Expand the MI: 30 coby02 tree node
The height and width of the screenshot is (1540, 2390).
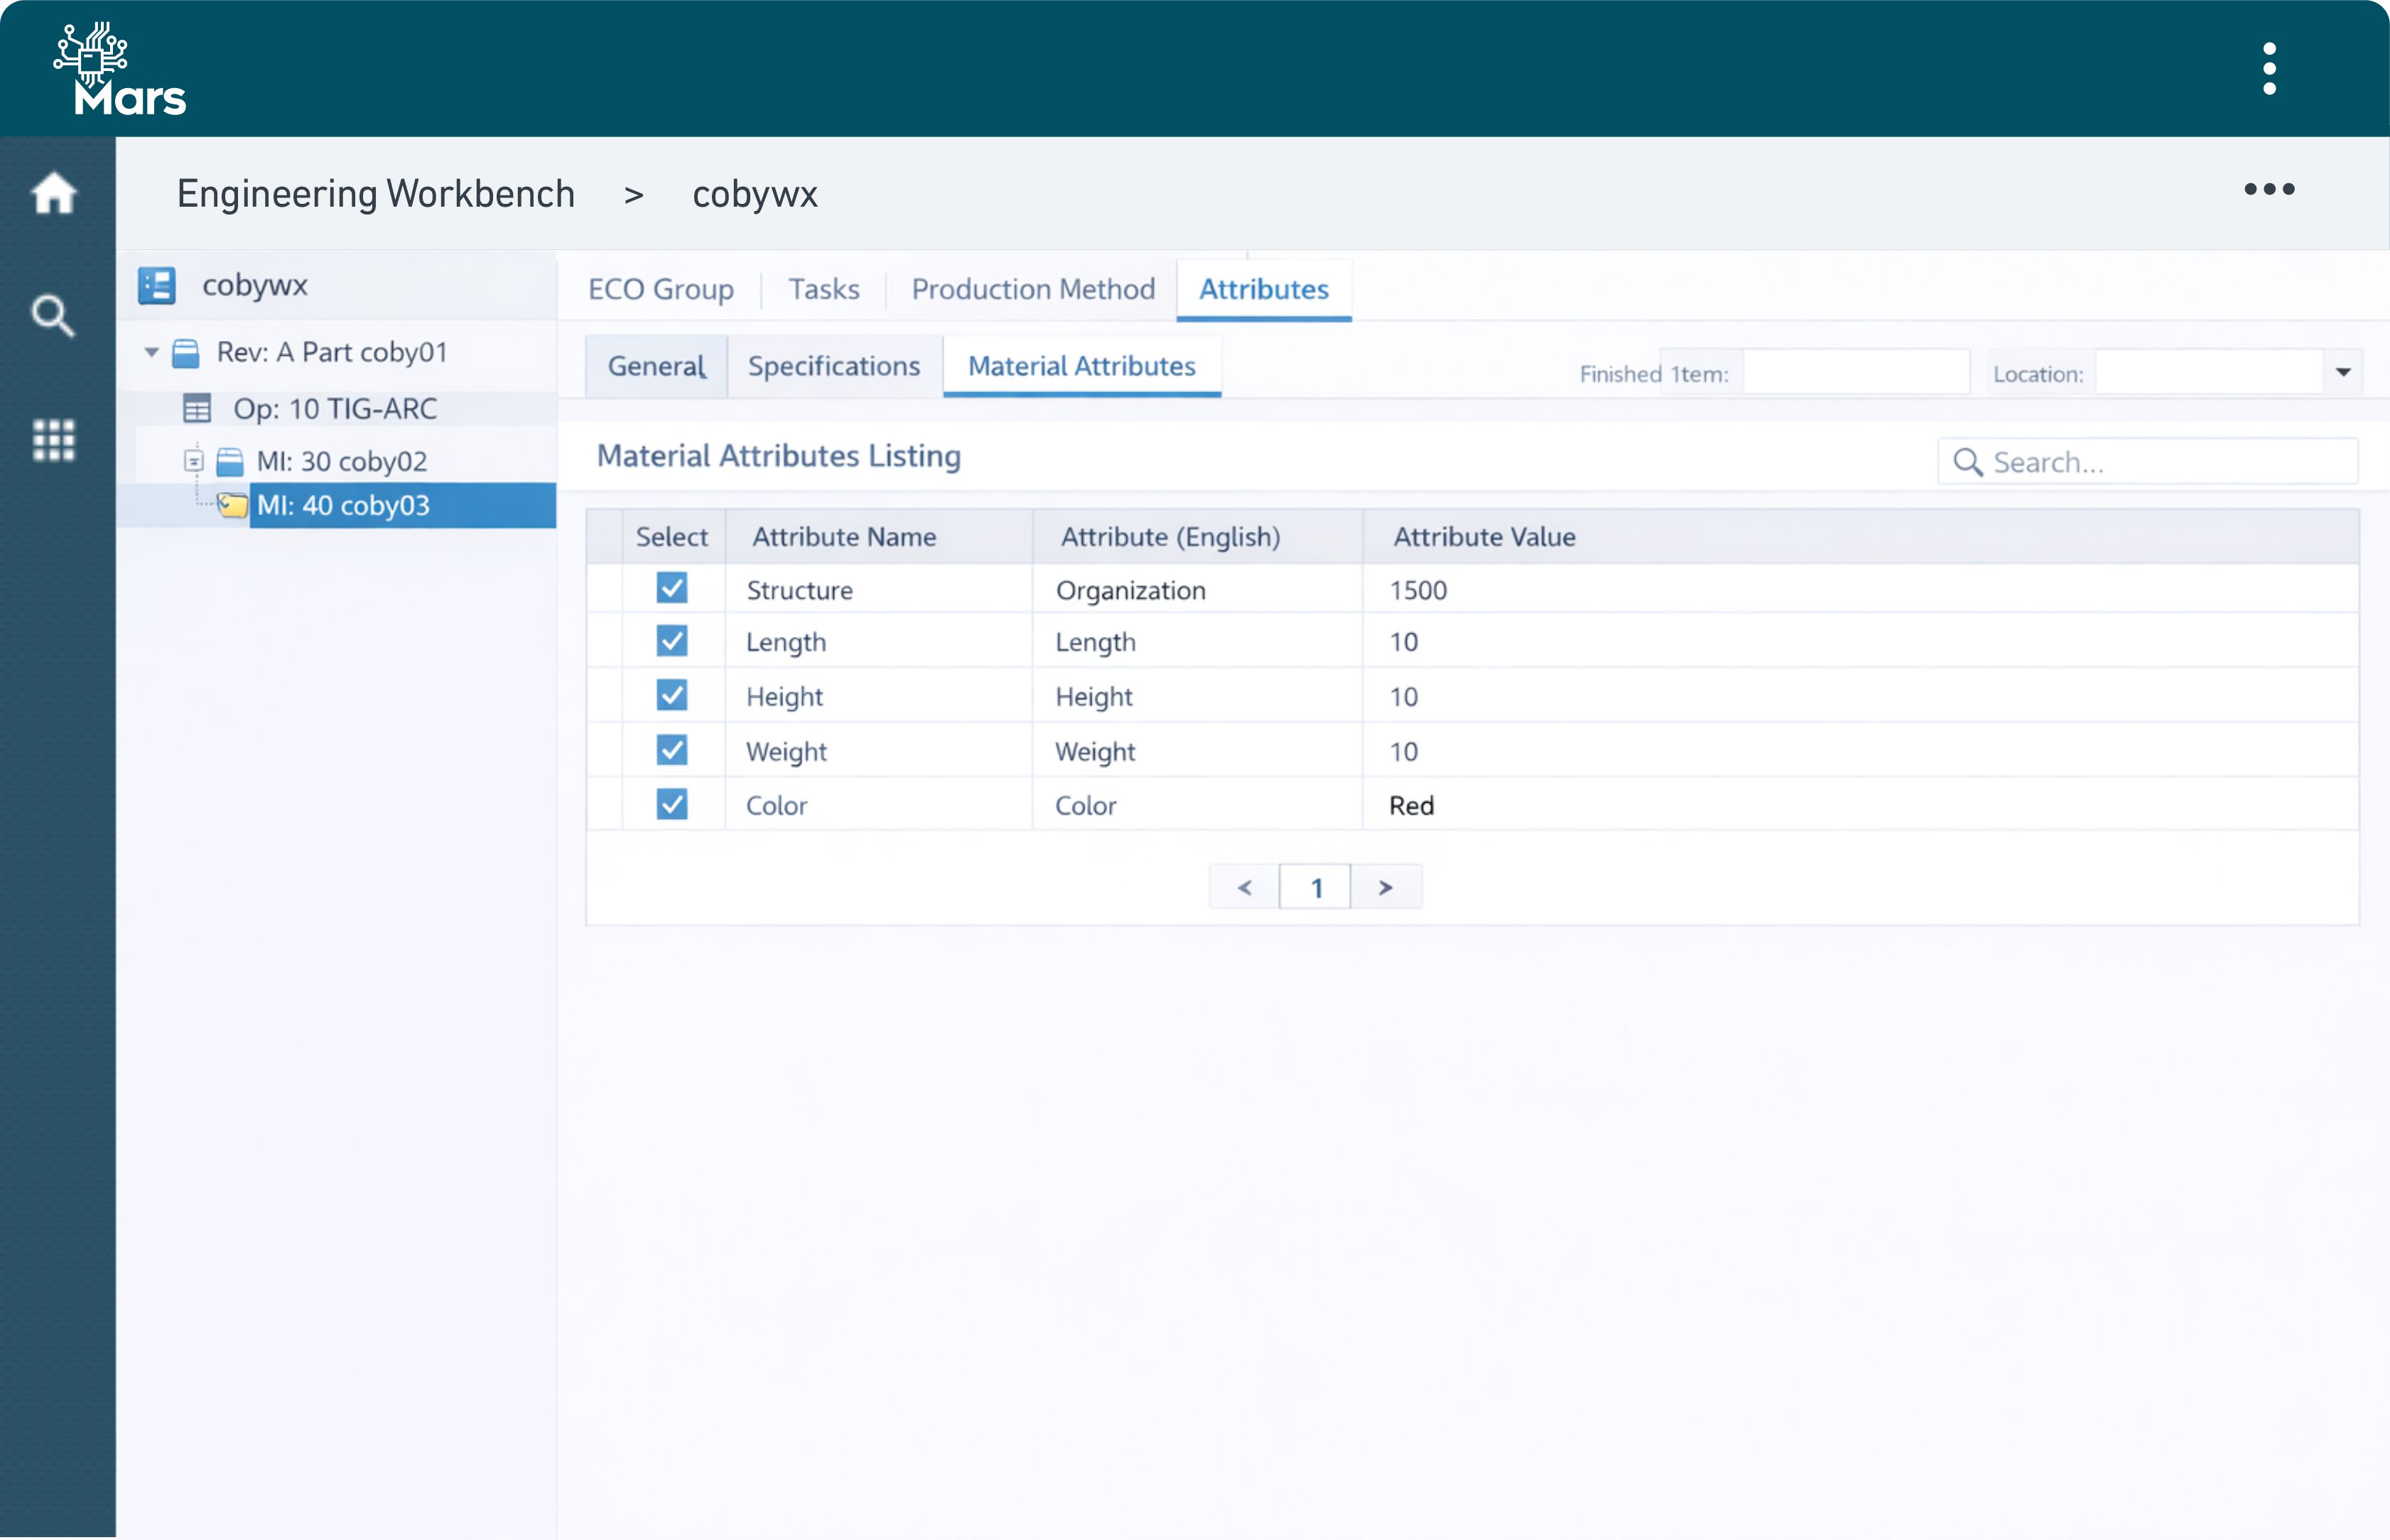pyautogui.click(x=193, y=461)
